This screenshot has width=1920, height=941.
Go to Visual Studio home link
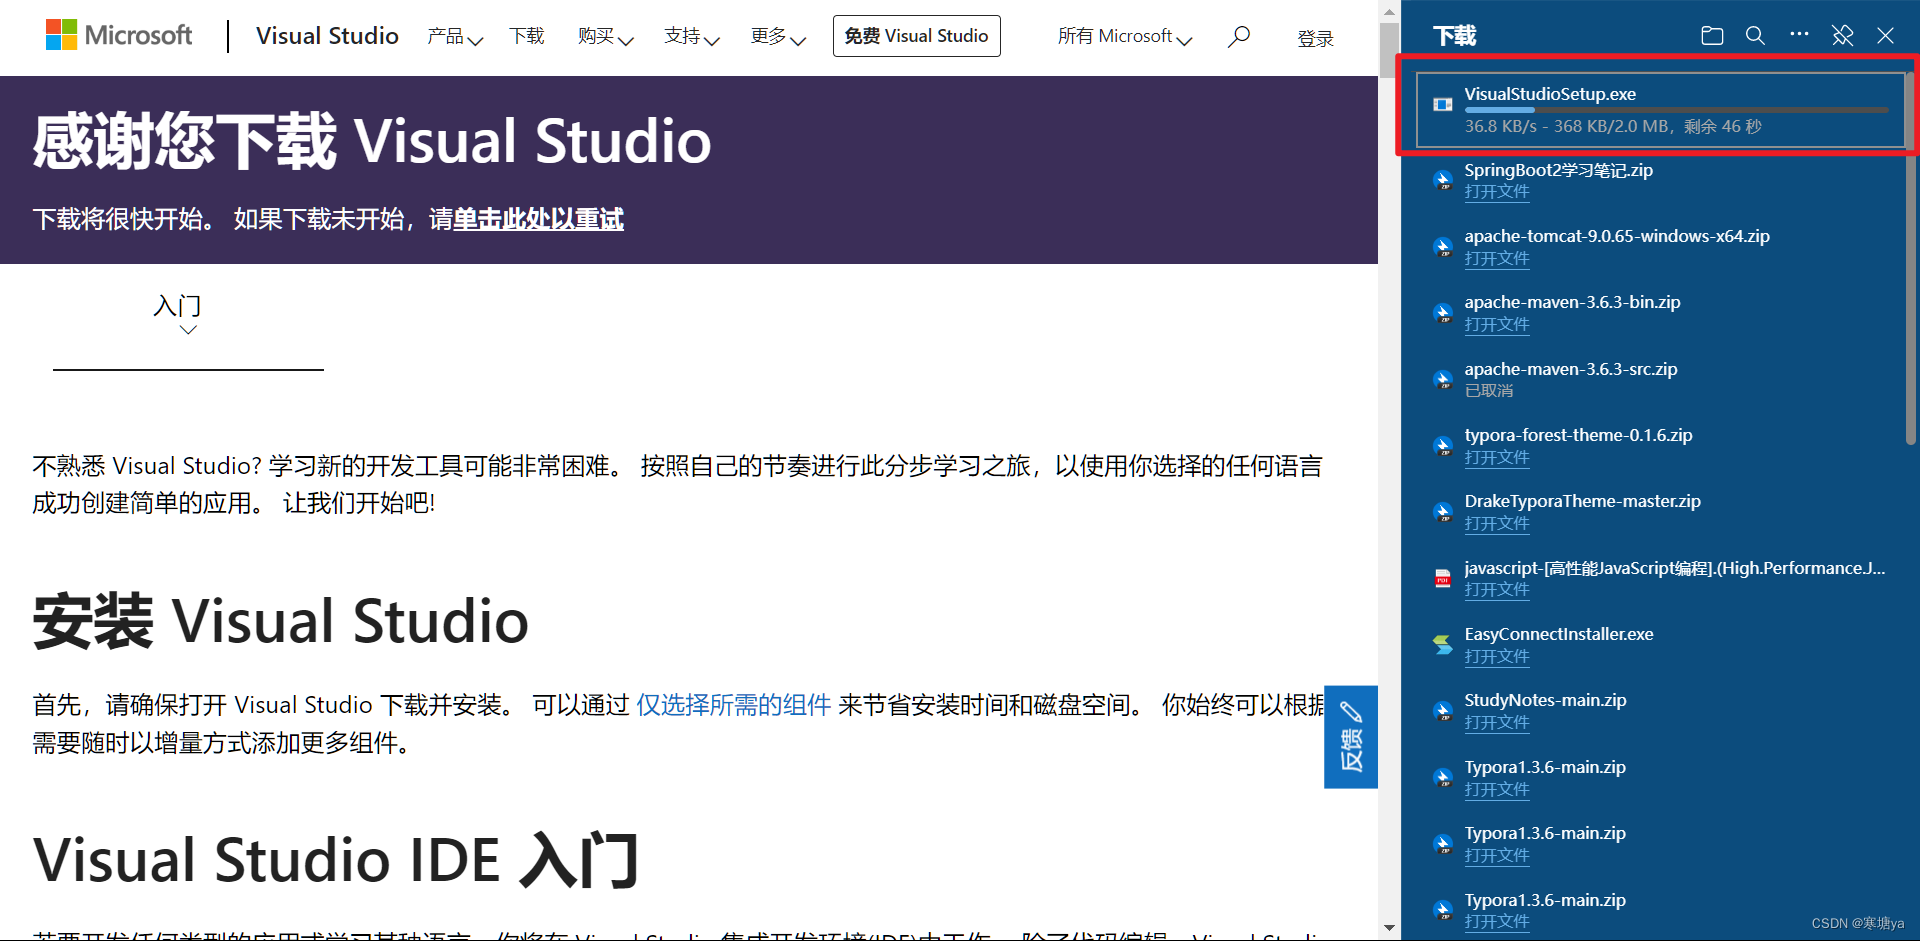327,36
